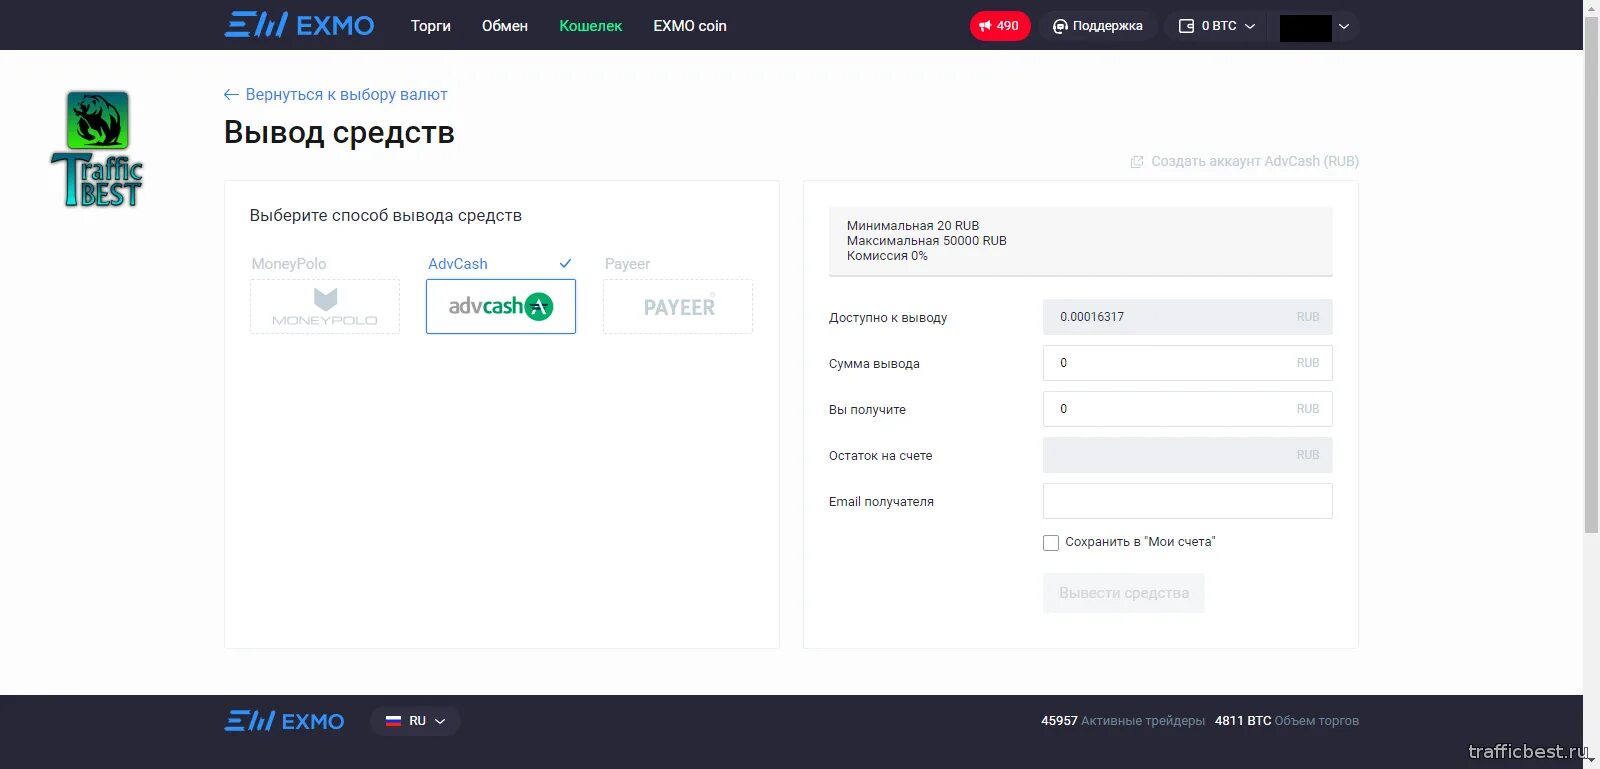Click the Минимальная 20 RUB text

tap(913, 226)
